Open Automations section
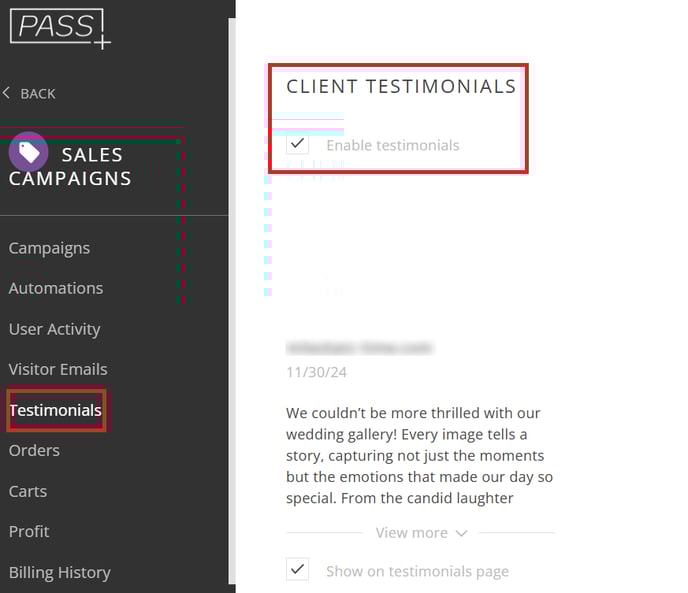 click(56, 288)
